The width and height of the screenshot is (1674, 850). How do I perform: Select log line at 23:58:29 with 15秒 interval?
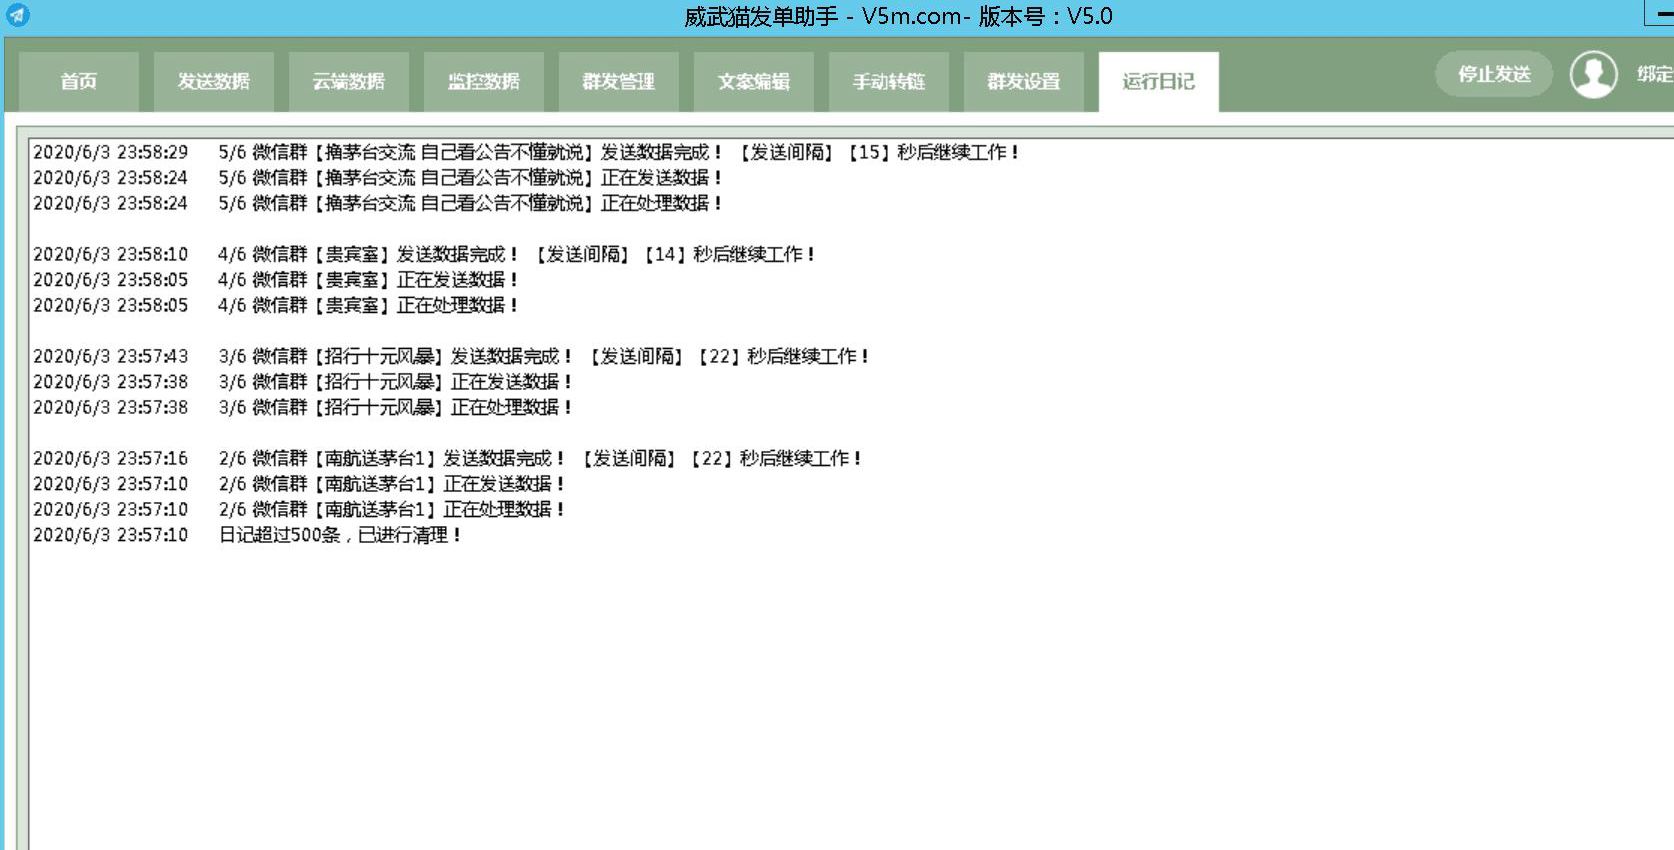[526, 152]
